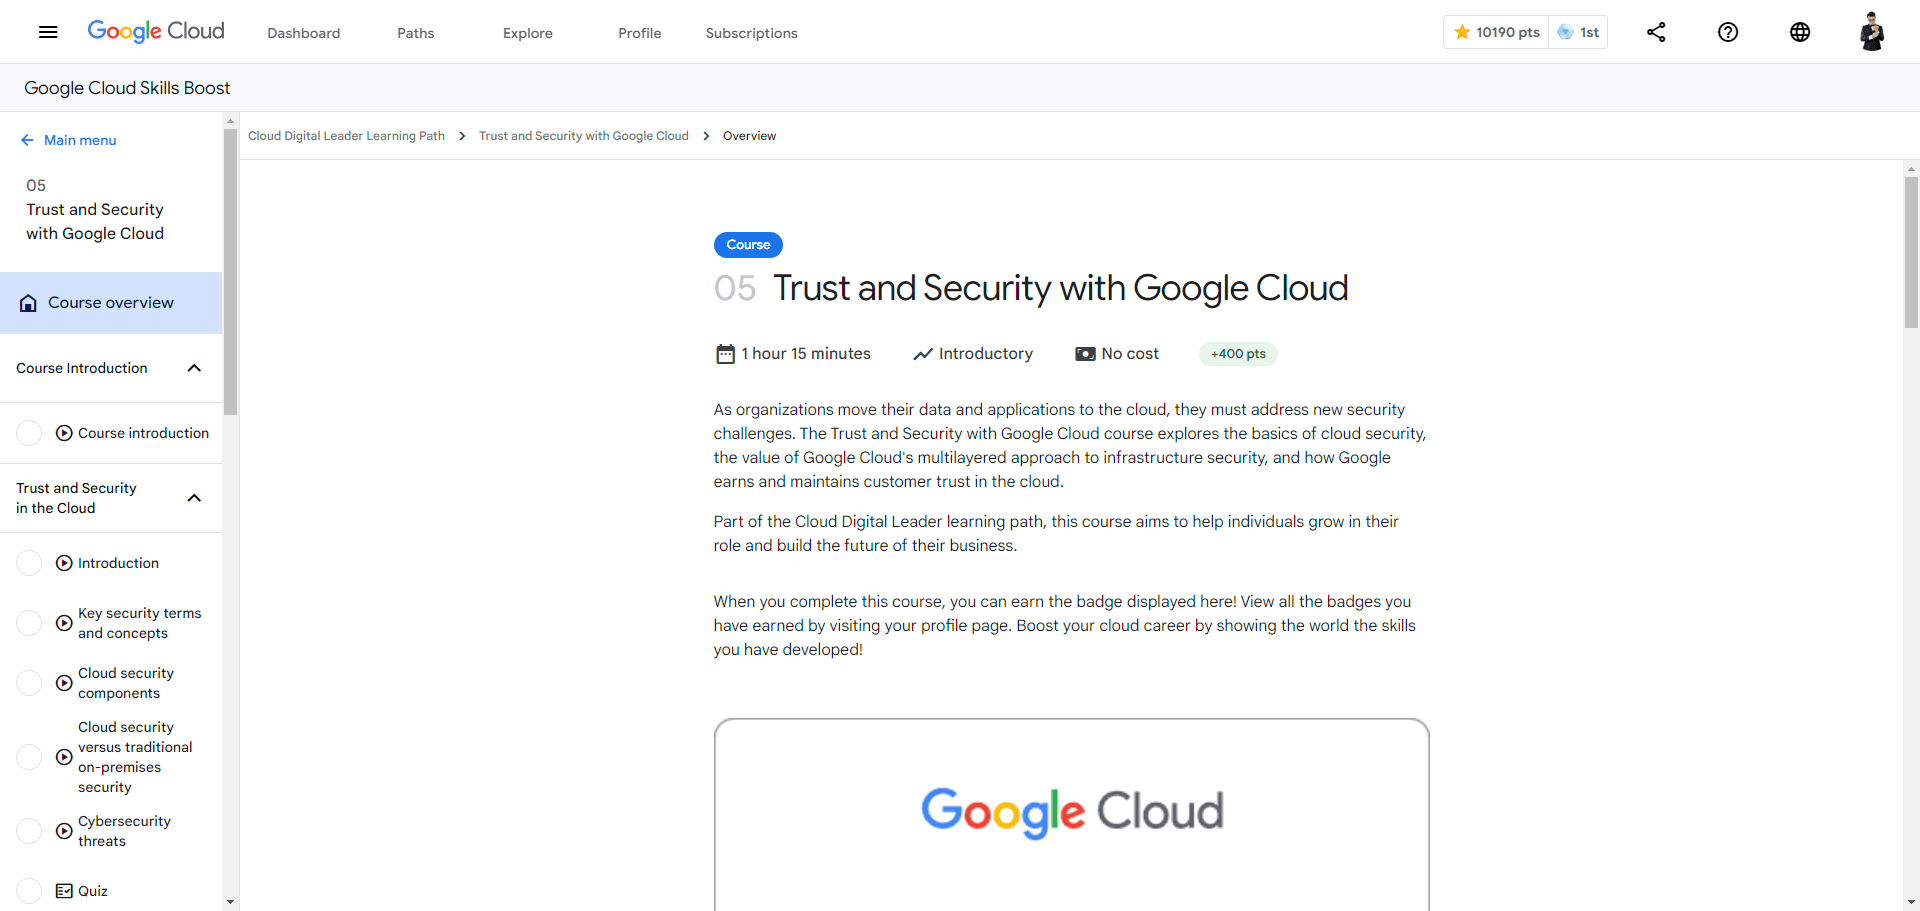Screen dimensions: 1920x911
Task: Open the help question mark icon
Action: tap(1728, 32)
